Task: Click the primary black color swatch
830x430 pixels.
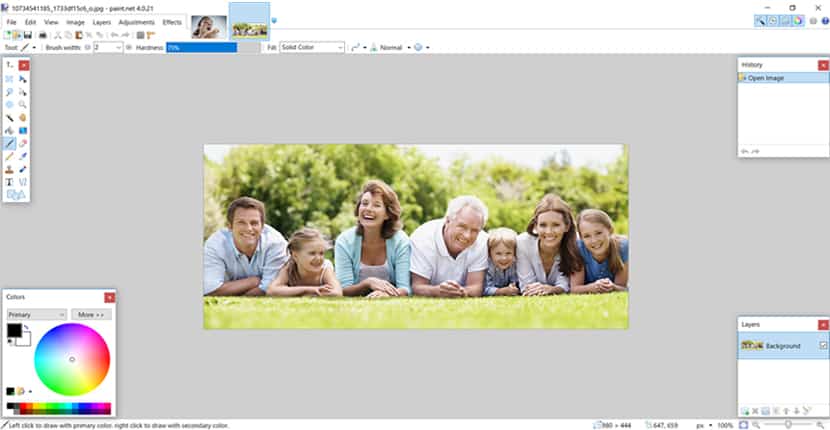Action: (14, 330)
